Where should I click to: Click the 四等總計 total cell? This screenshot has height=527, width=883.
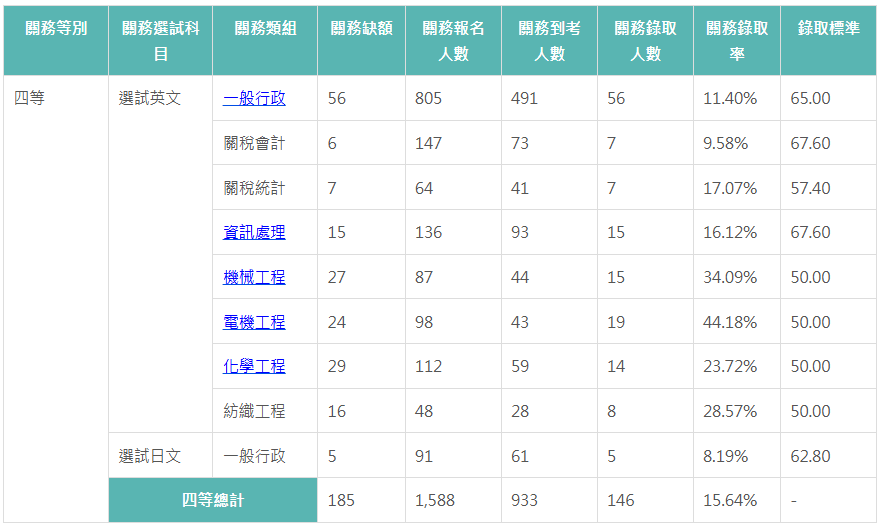(213, 500)
